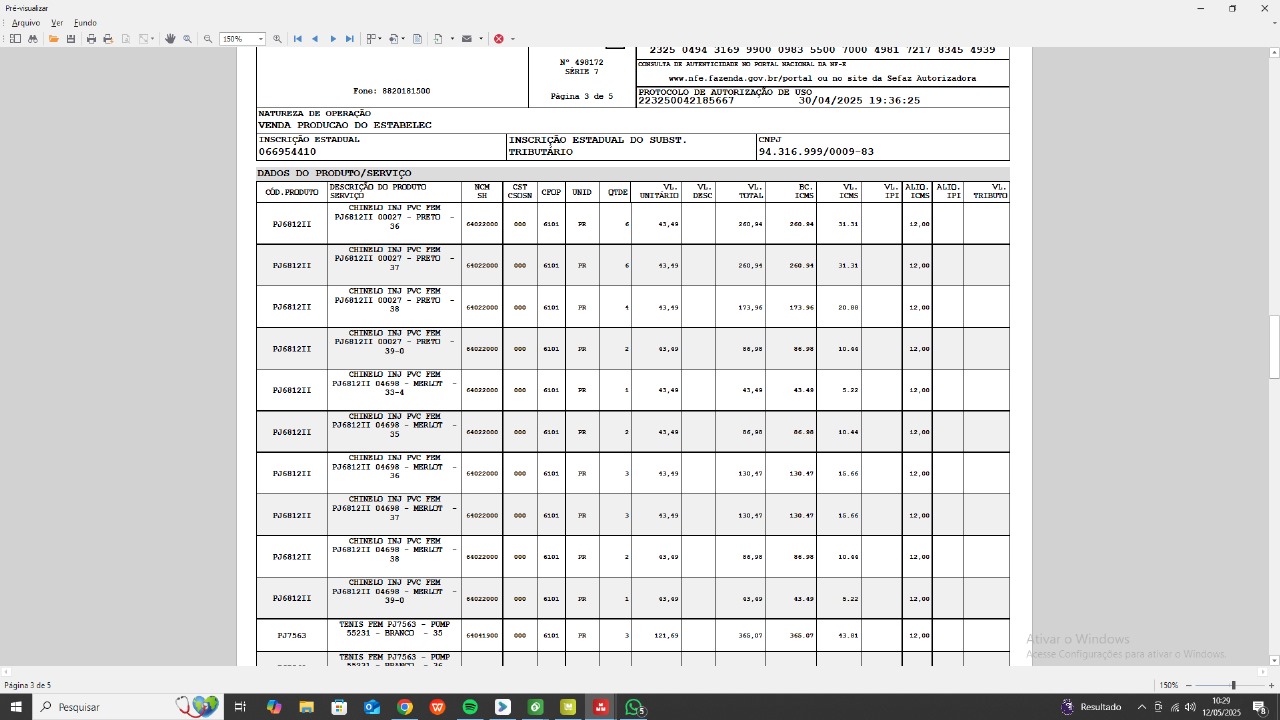This screenshot has height=720, width=1280.
Task: Click the red close preview icon
Action: point(499,39)
